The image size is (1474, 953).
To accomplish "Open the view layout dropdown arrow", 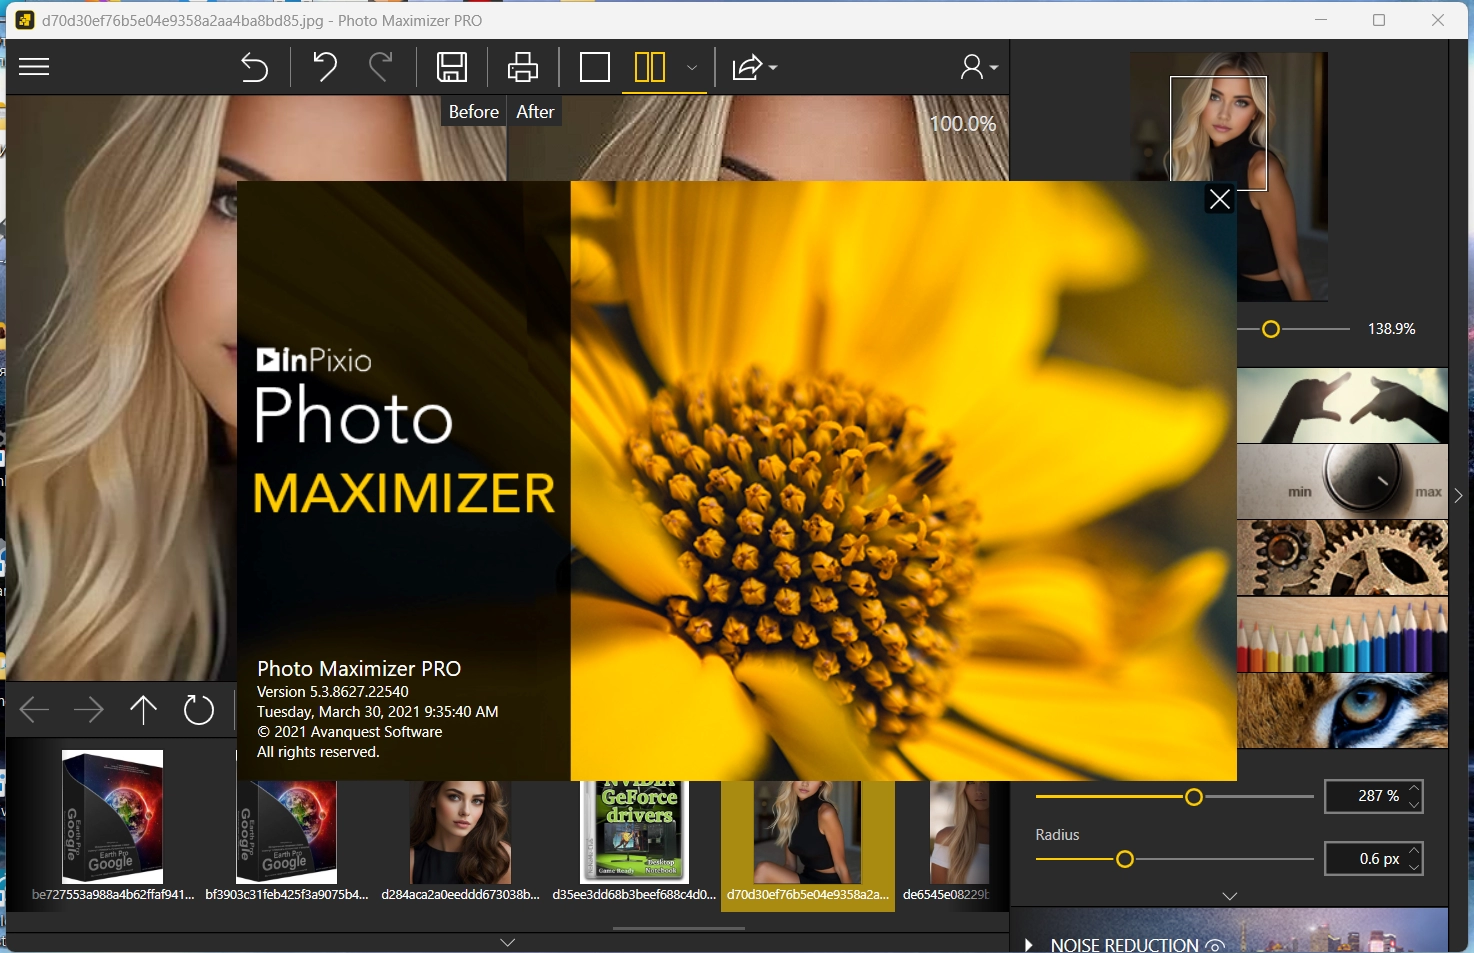I will tap(691, 68).
